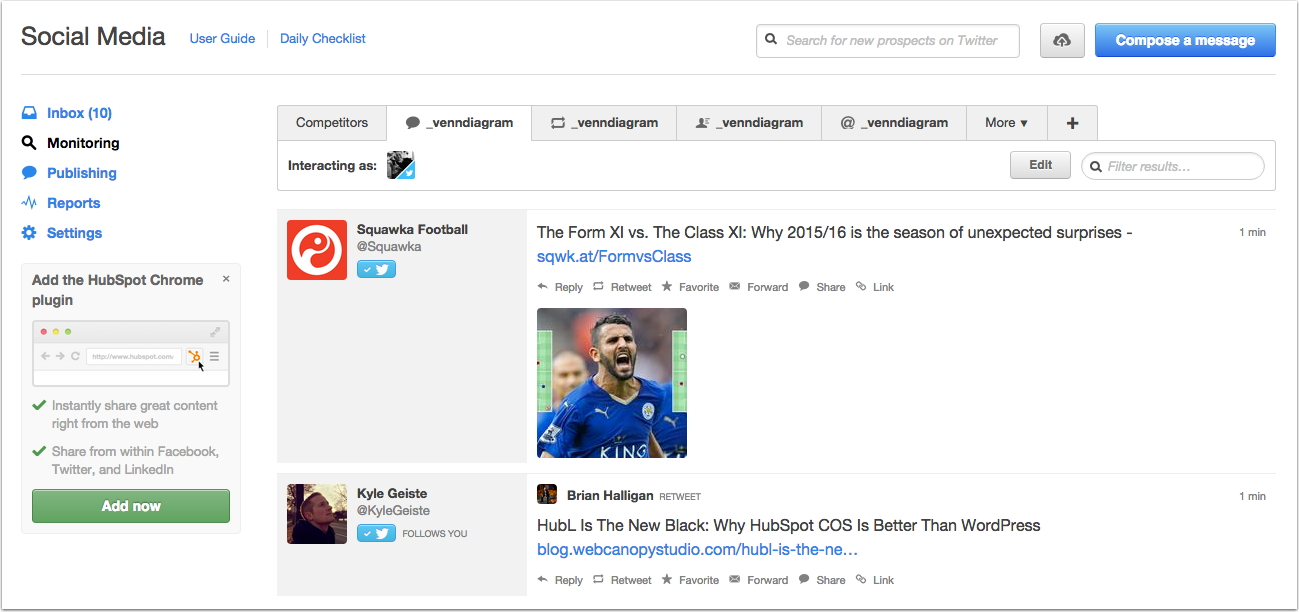
Task: Open the footballer photo in Squawka tweet
Action: (x=612, y=383)
